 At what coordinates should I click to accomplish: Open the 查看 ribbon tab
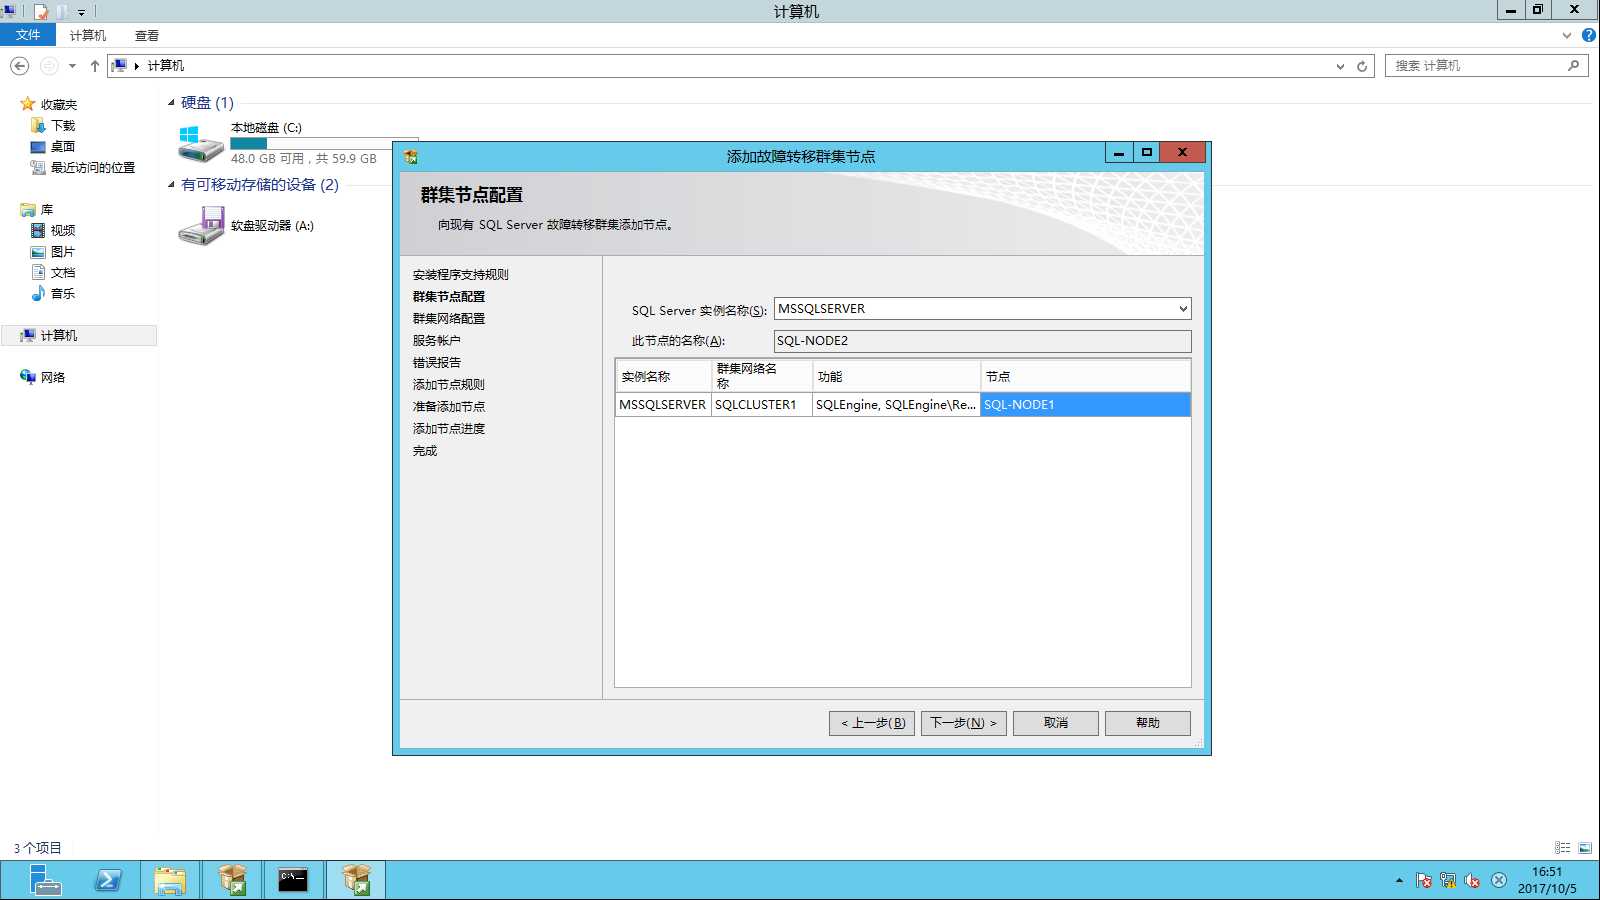(147, 35)
